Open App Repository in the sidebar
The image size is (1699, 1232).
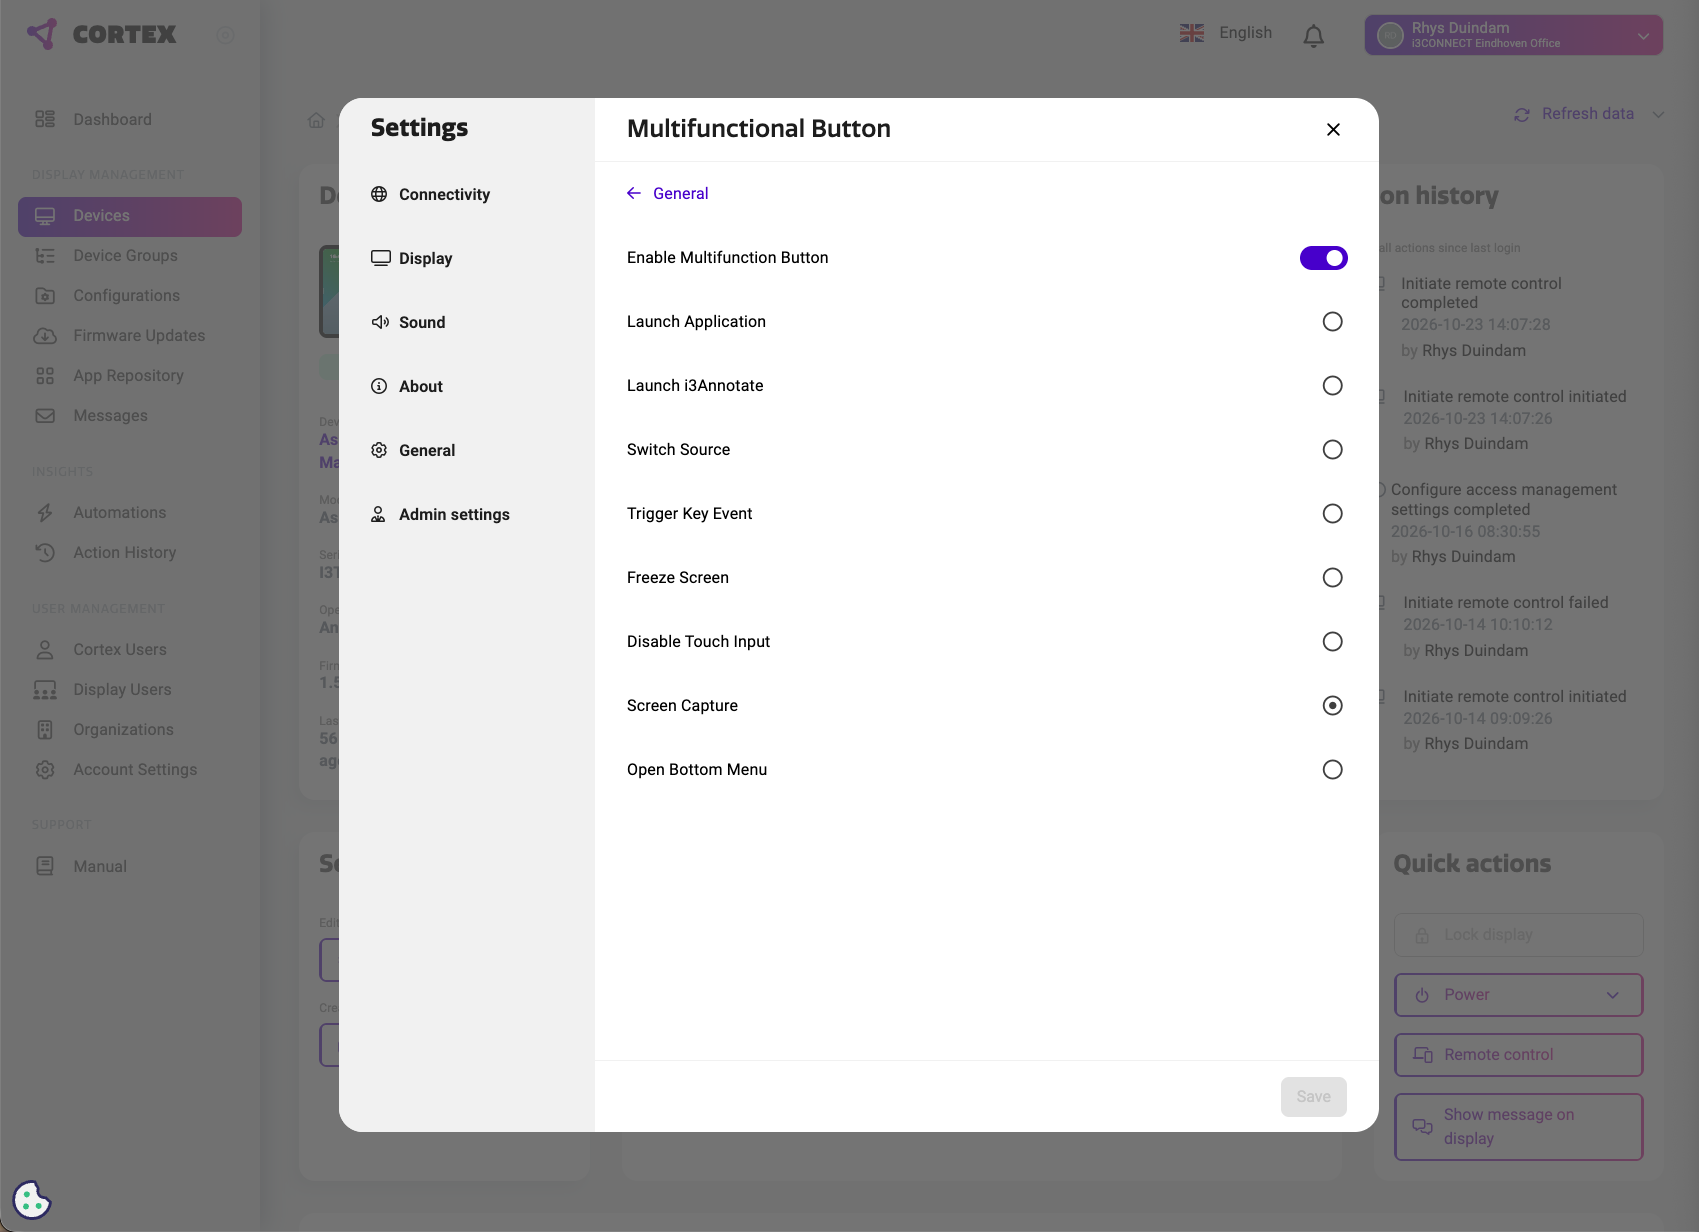(x=130, y=376)
